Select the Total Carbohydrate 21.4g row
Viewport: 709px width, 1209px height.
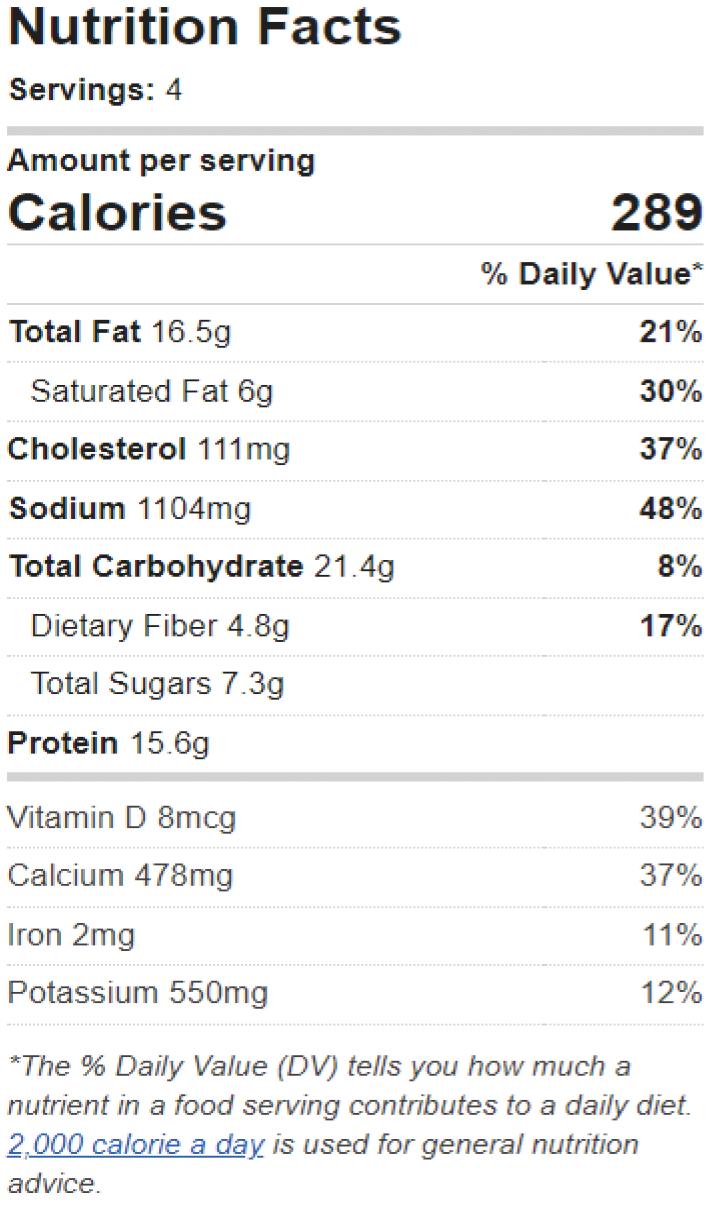[355, 567]
